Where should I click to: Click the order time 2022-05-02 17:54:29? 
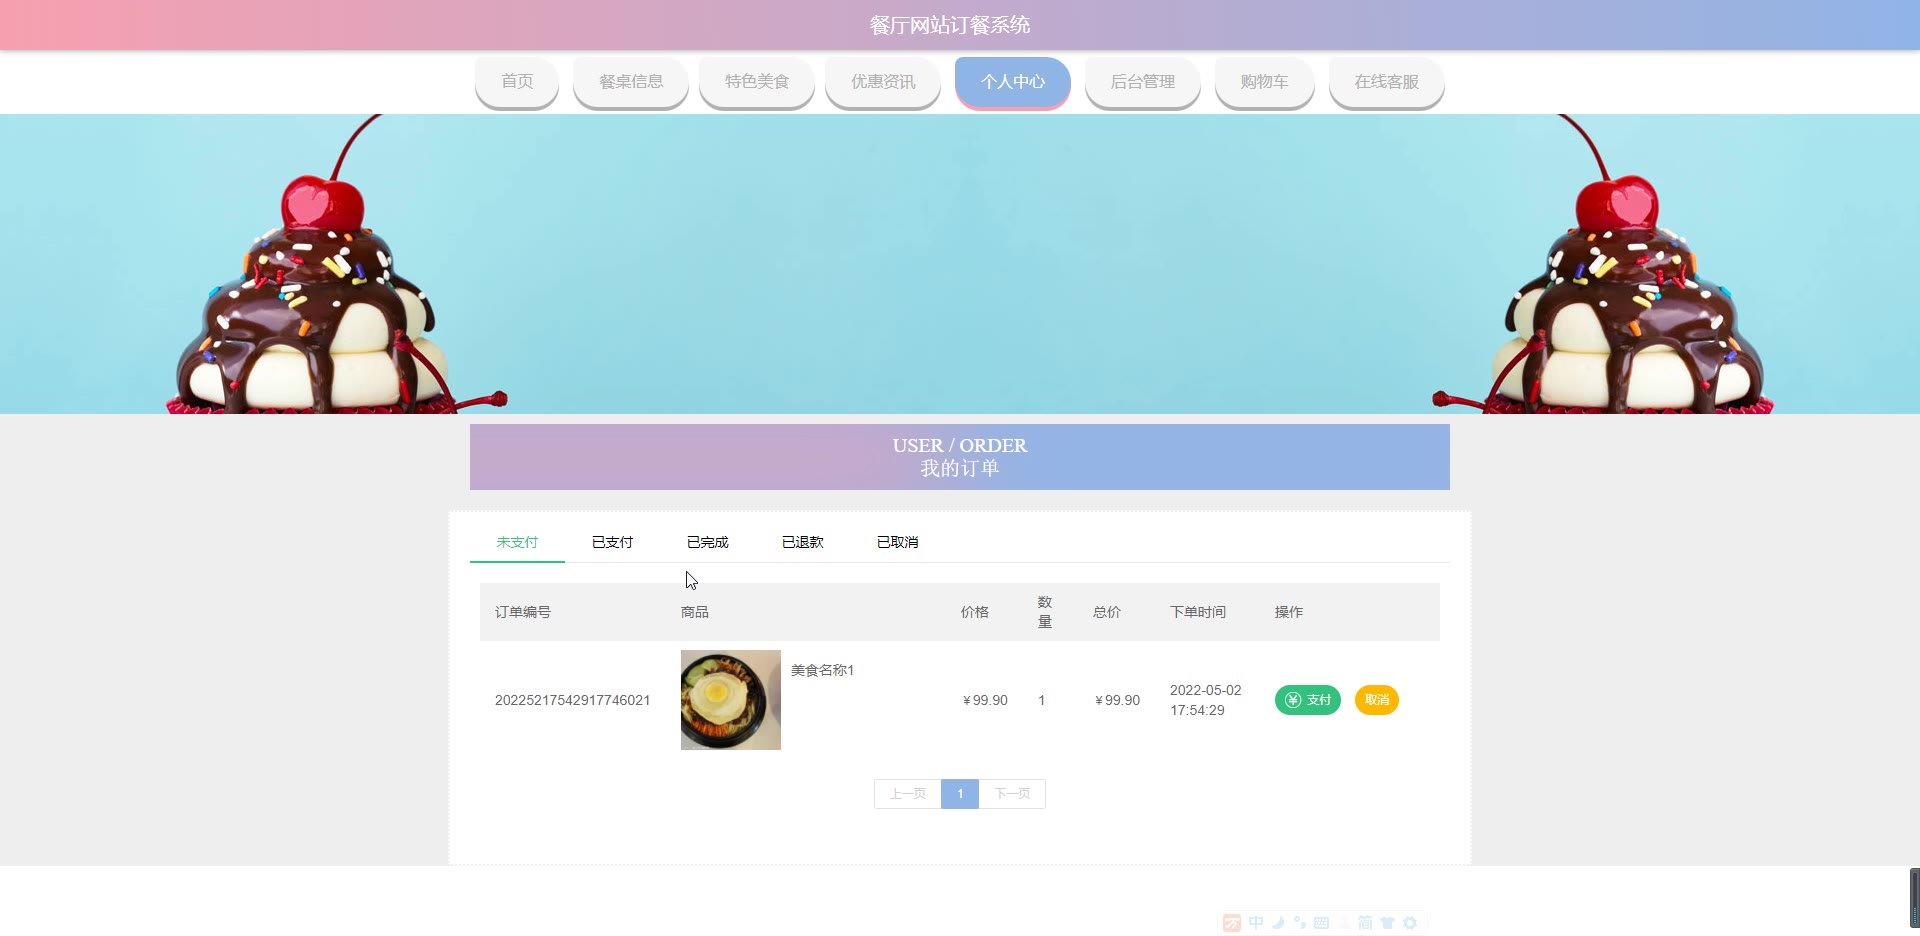click(x=1205, y=700)
